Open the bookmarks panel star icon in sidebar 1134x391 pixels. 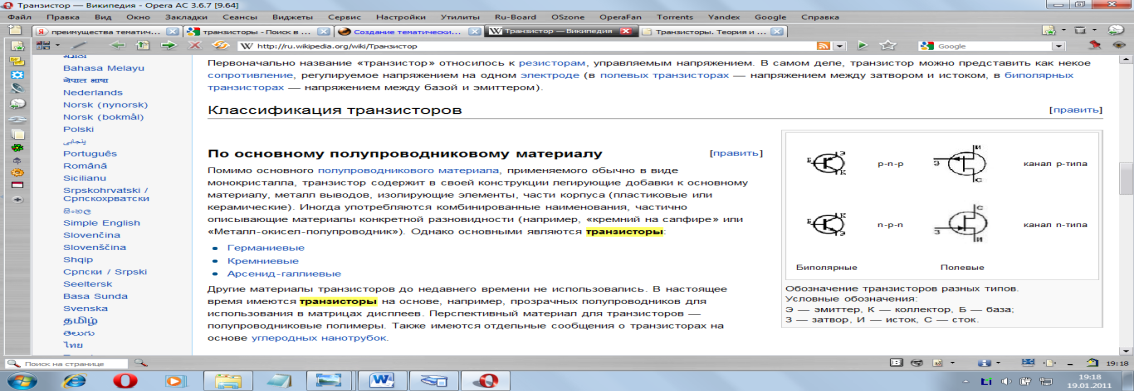[17, 46]
